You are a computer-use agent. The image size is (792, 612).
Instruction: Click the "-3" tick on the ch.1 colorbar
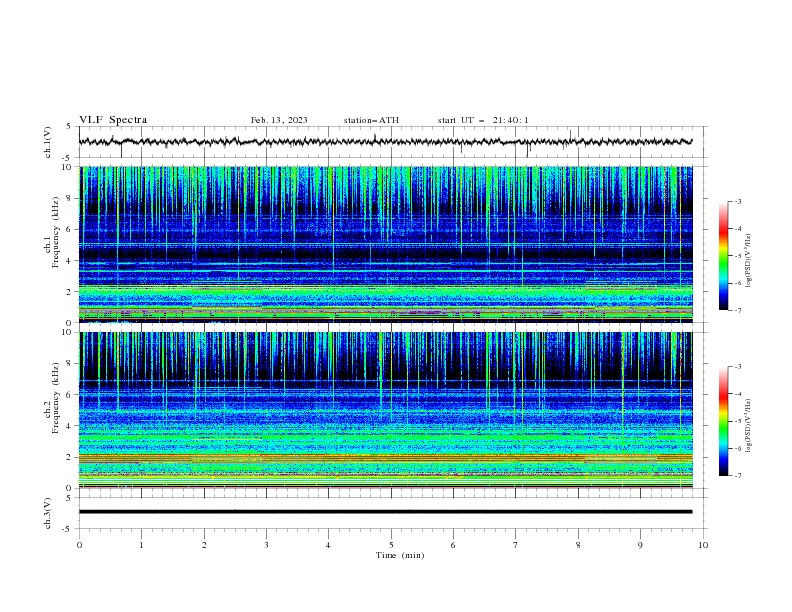[738, 201]
